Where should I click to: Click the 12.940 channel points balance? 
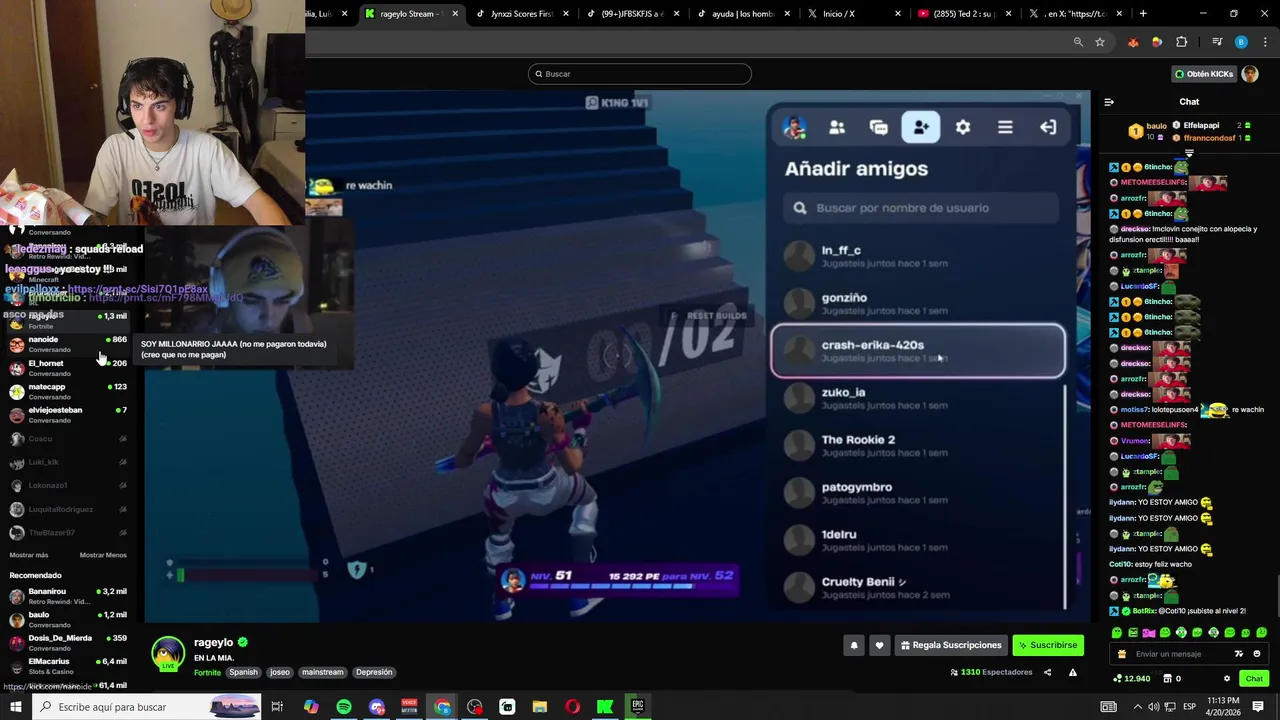coord(1131,679)
